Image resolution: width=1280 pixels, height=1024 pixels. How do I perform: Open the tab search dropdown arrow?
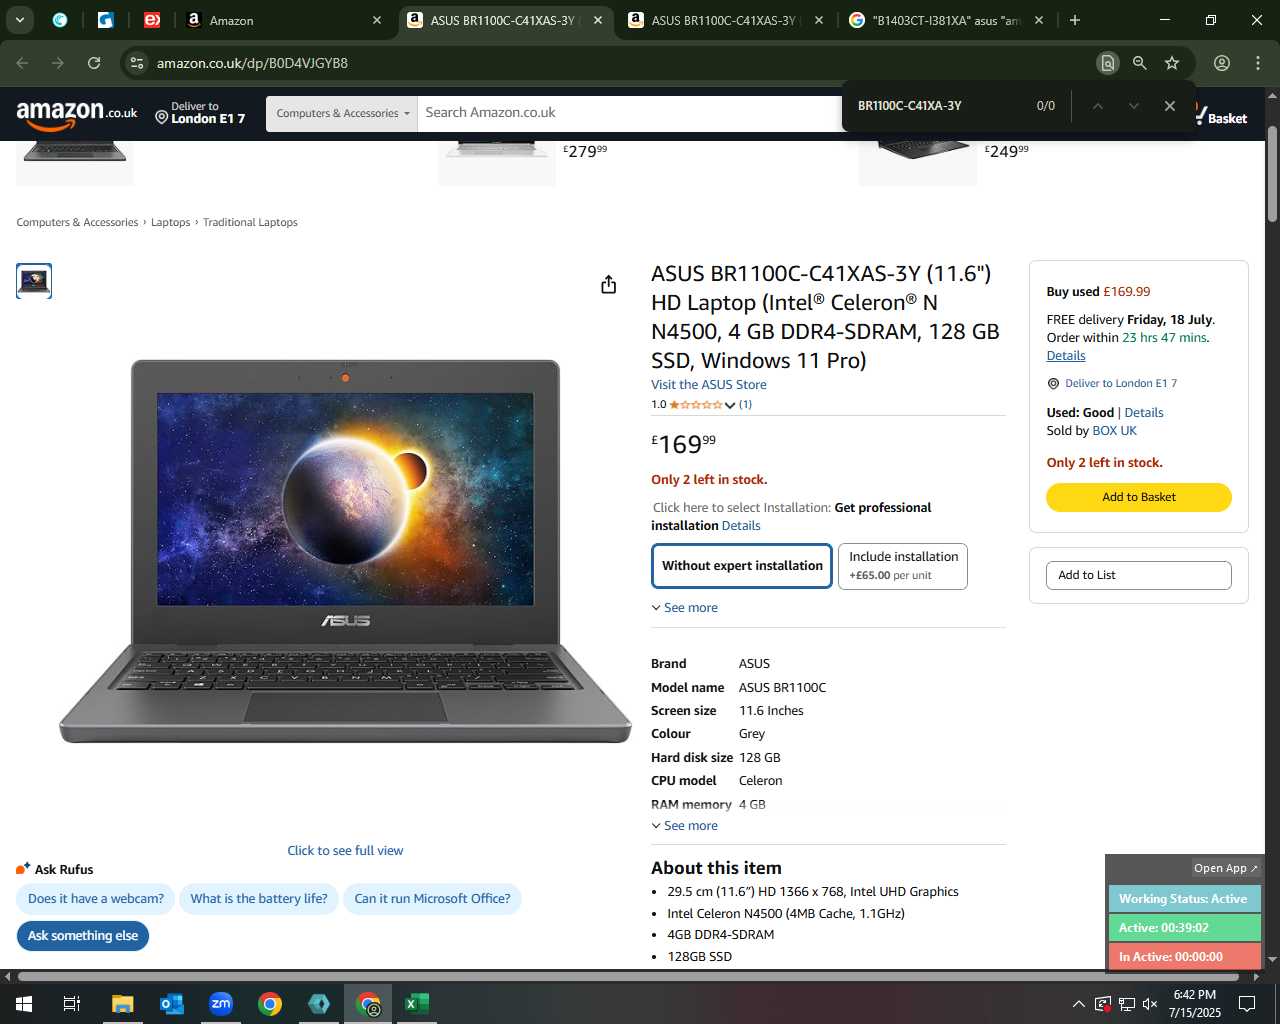click(x=20, y=20)
